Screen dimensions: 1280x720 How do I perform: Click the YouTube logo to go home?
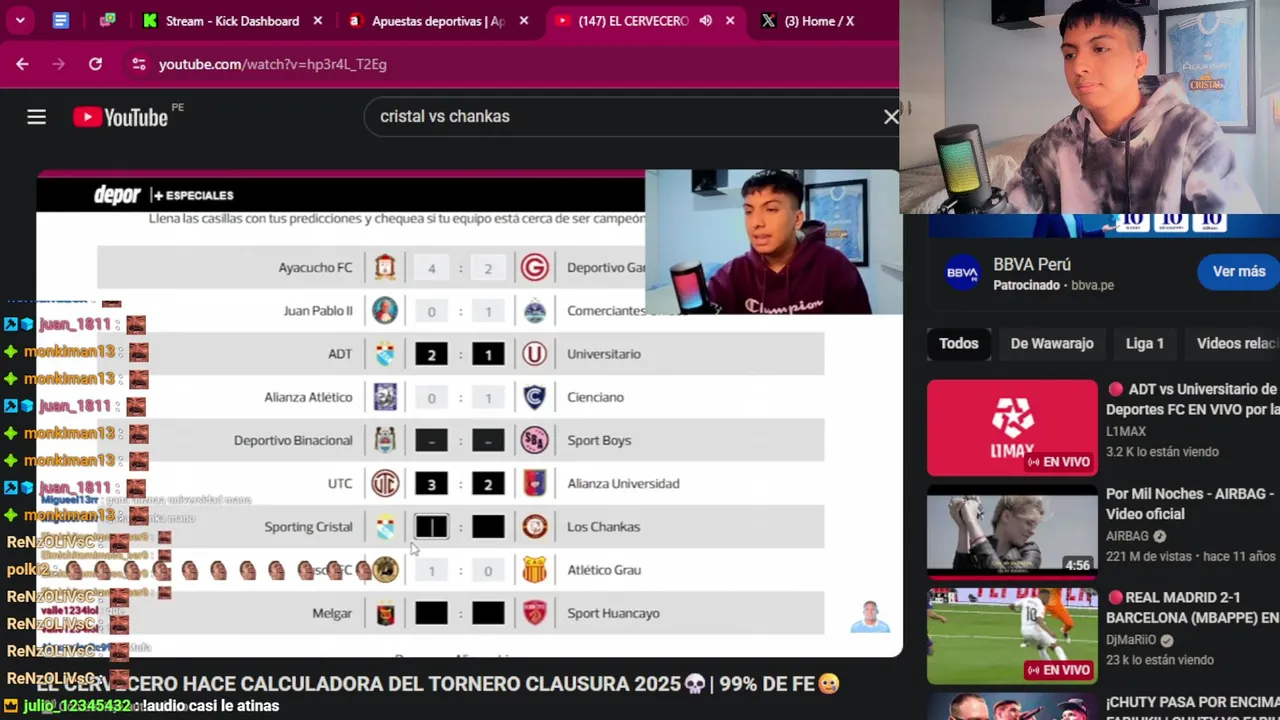(x=120, y=117)
